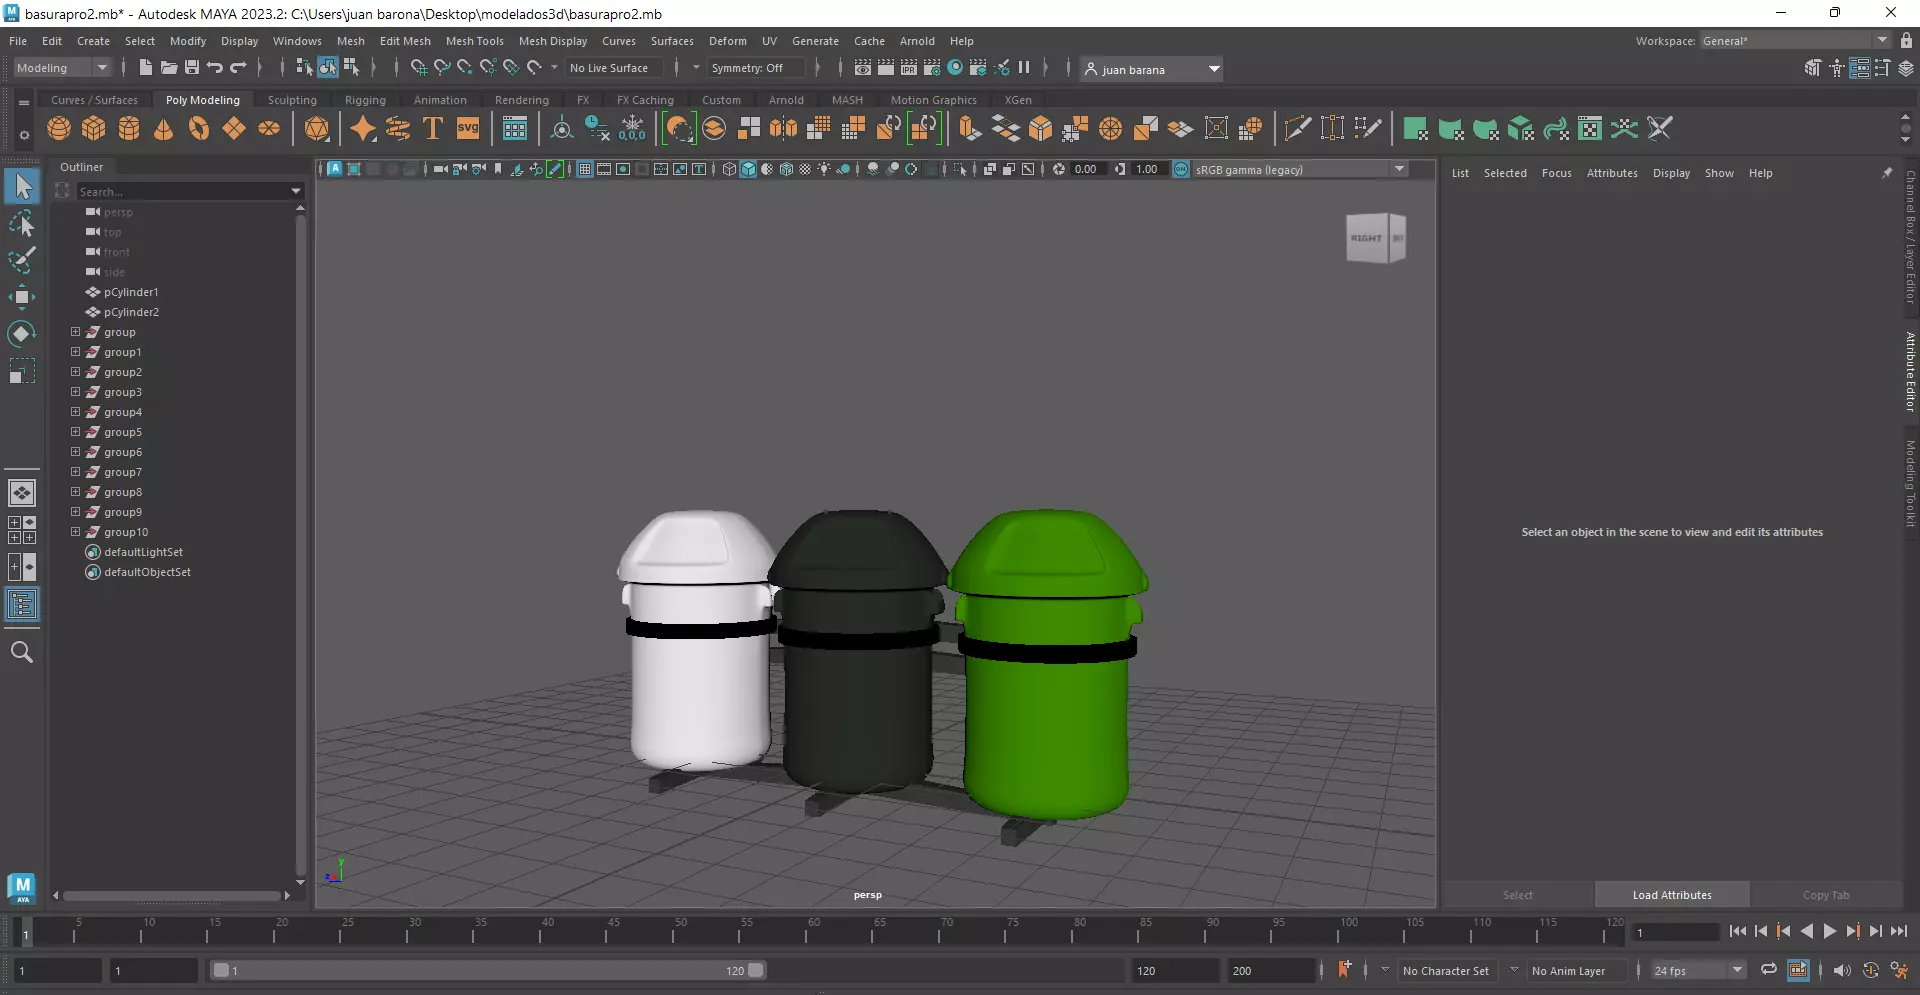
Task: Select the Rotate tool in the toolbox
Action: [22, 333]
